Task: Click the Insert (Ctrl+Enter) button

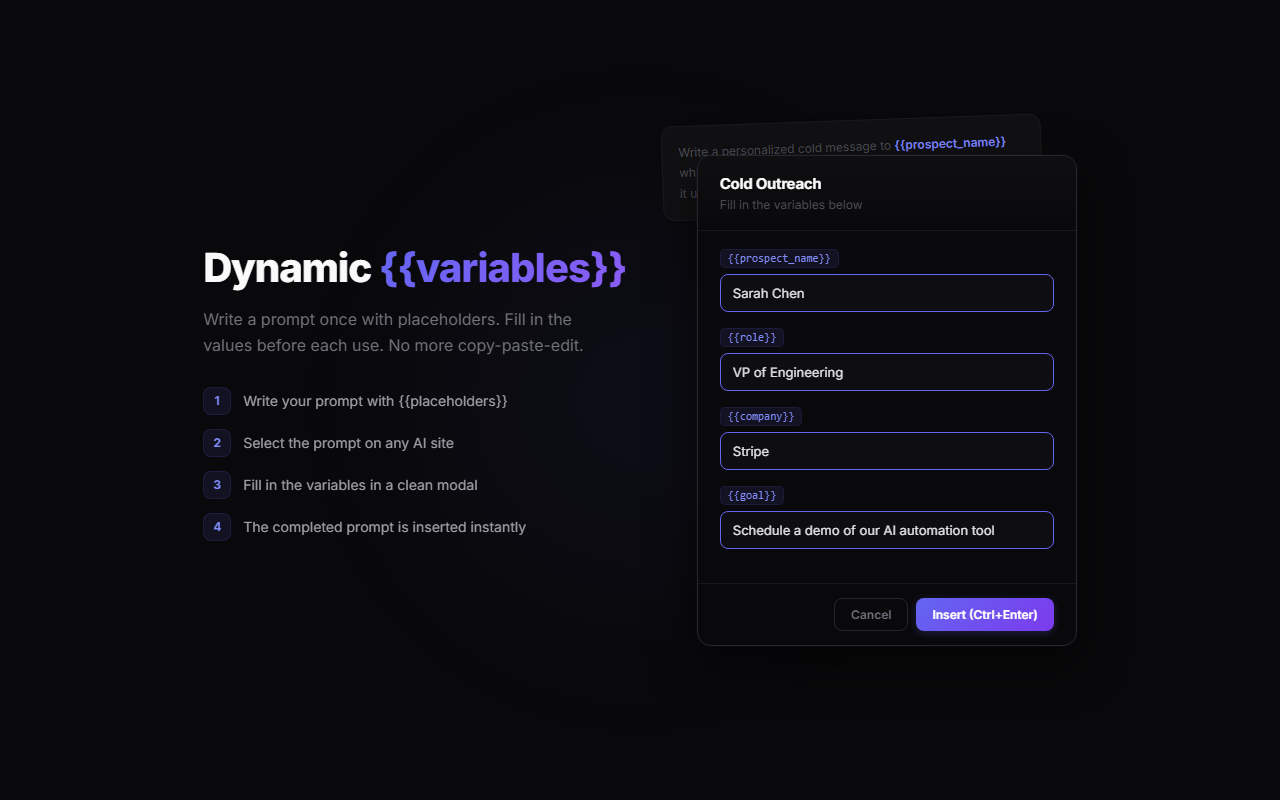Action: click(x=985, y=614)
